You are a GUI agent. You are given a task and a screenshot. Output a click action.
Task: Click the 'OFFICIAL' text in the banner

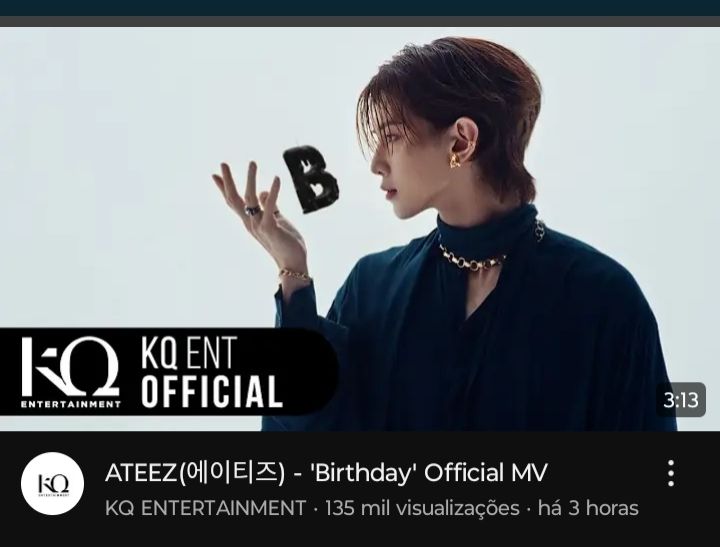pyautogui.click(x=211, y=391)
